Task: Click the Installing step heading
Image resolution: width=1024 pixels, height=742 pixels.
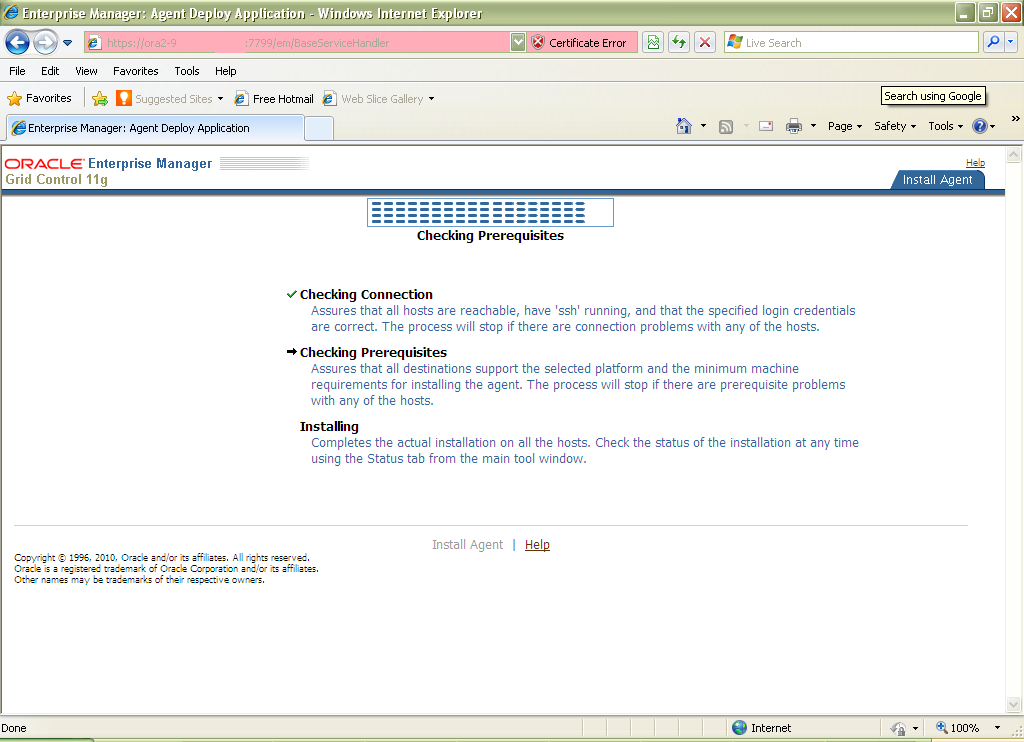Action: pyautogui.click(x=329, y=427)
